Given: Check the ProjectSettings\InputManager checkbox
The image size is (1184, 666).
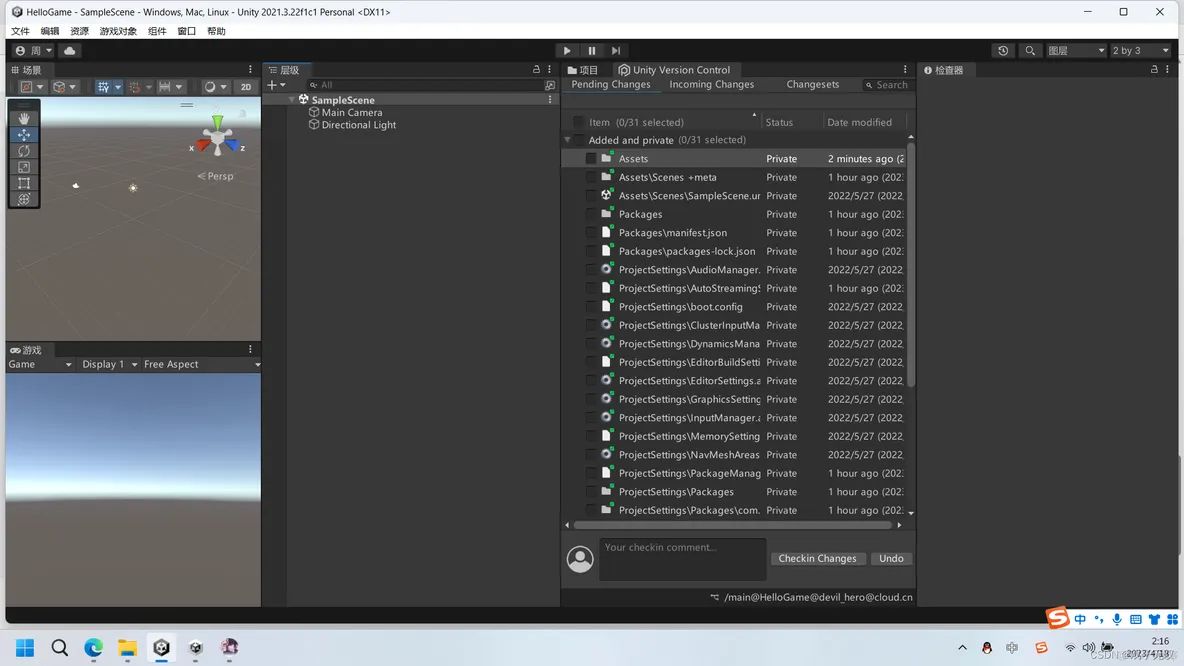Looking at the screenshot, I should [591, 418].
